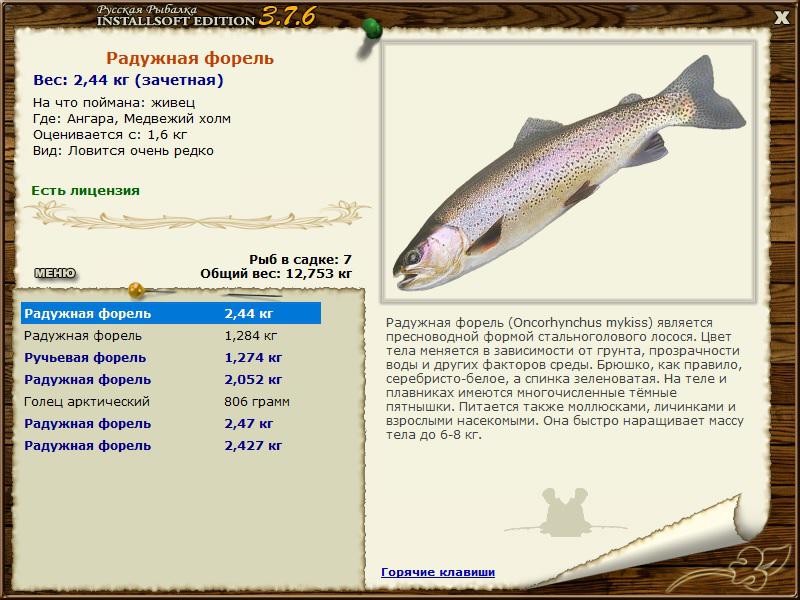Screen dimensions: 800x600
Task: Click the Русская Рыбалка 3.7.6 title logo
Action: click(206, 17)
